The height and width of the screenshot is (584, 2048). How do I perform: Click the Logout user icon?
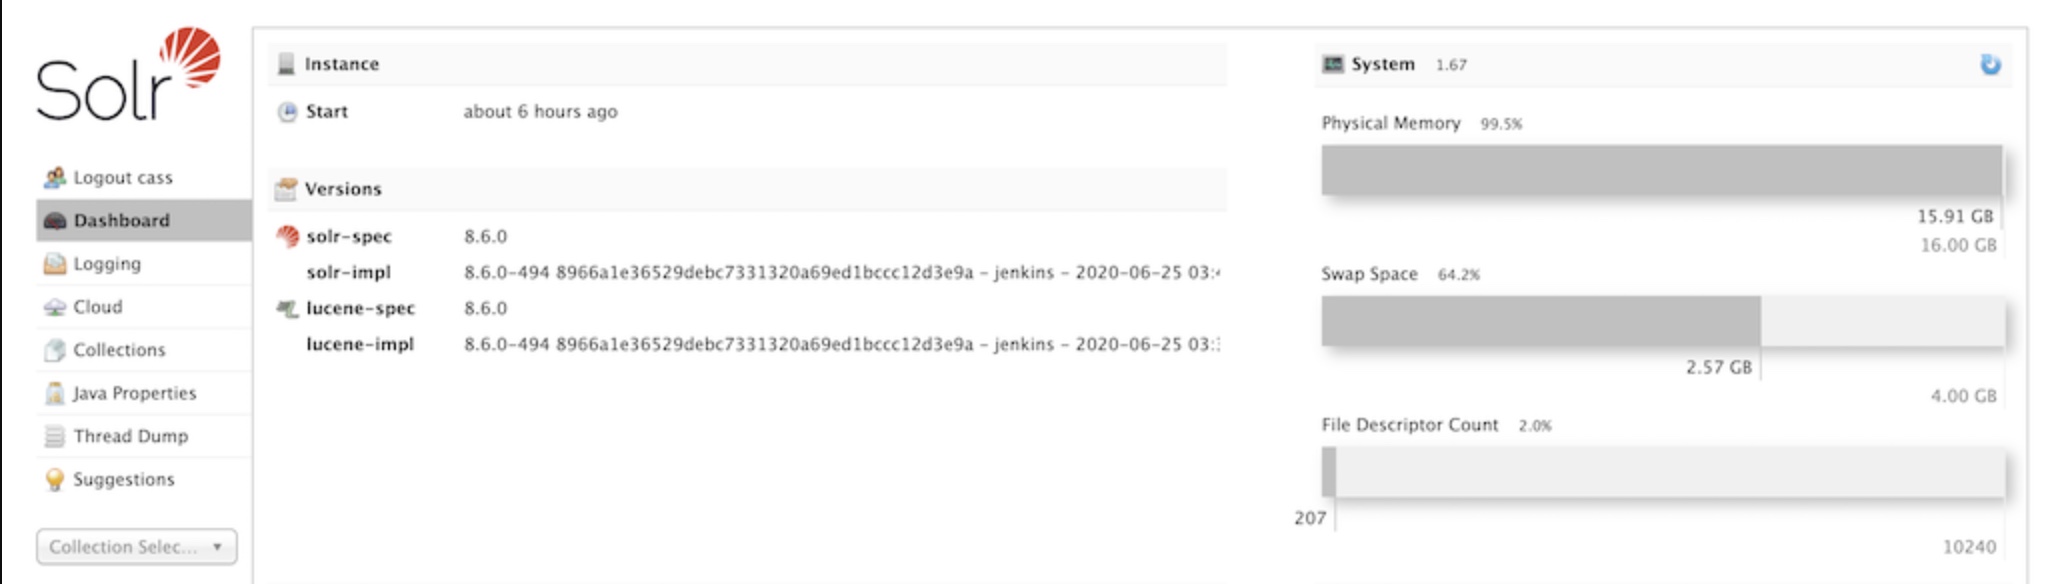click(55, 178)
